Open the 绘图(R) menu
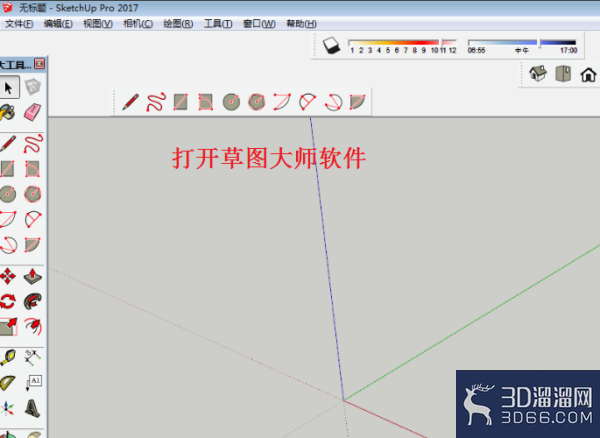600x438 pixels. click(178, 24)
